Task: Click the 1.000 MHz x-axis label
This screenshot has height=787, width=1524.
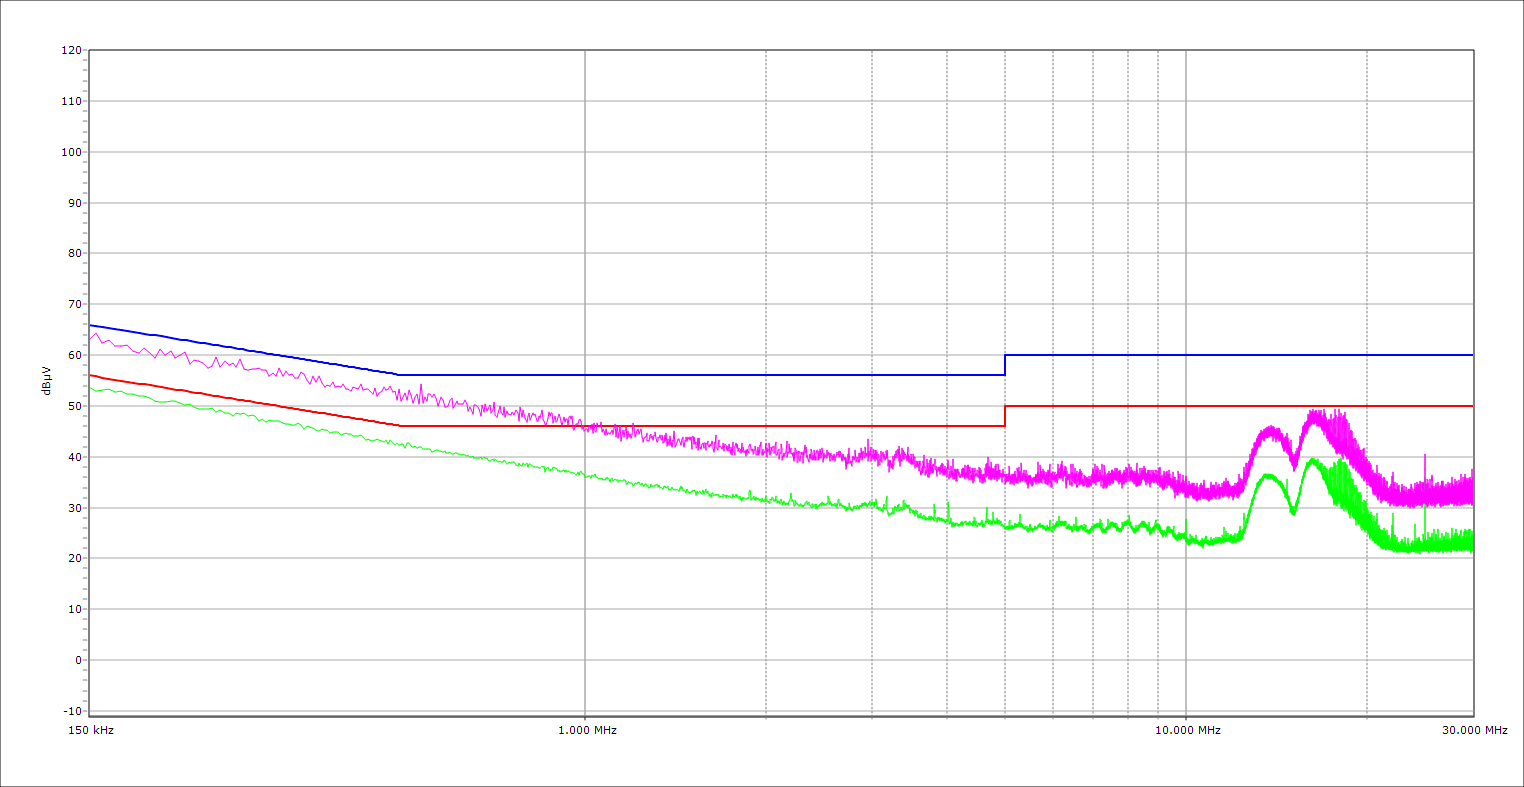Action: (587, 730)
